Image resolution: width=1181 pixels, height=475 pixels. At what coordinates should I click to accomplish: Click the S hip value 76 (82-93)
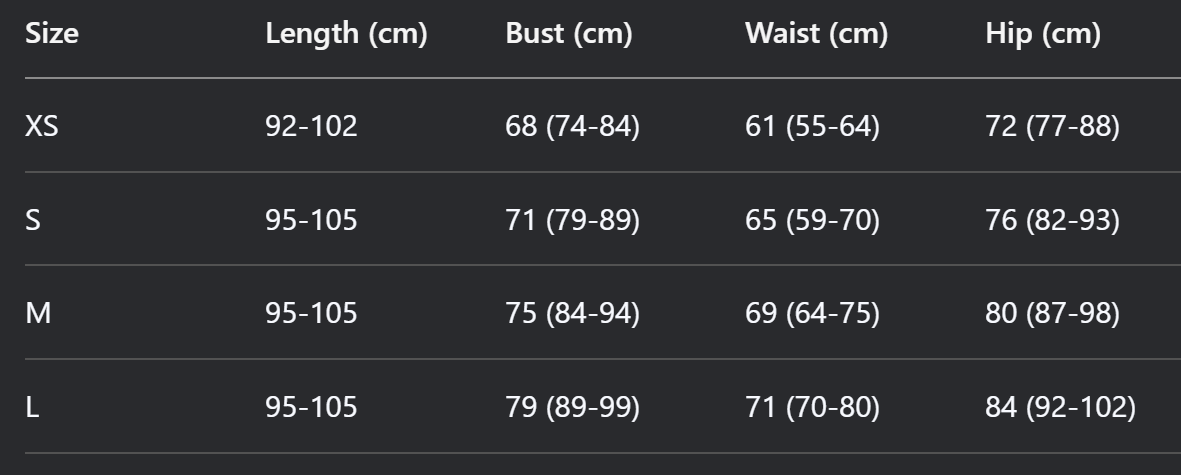point(1052,221)
